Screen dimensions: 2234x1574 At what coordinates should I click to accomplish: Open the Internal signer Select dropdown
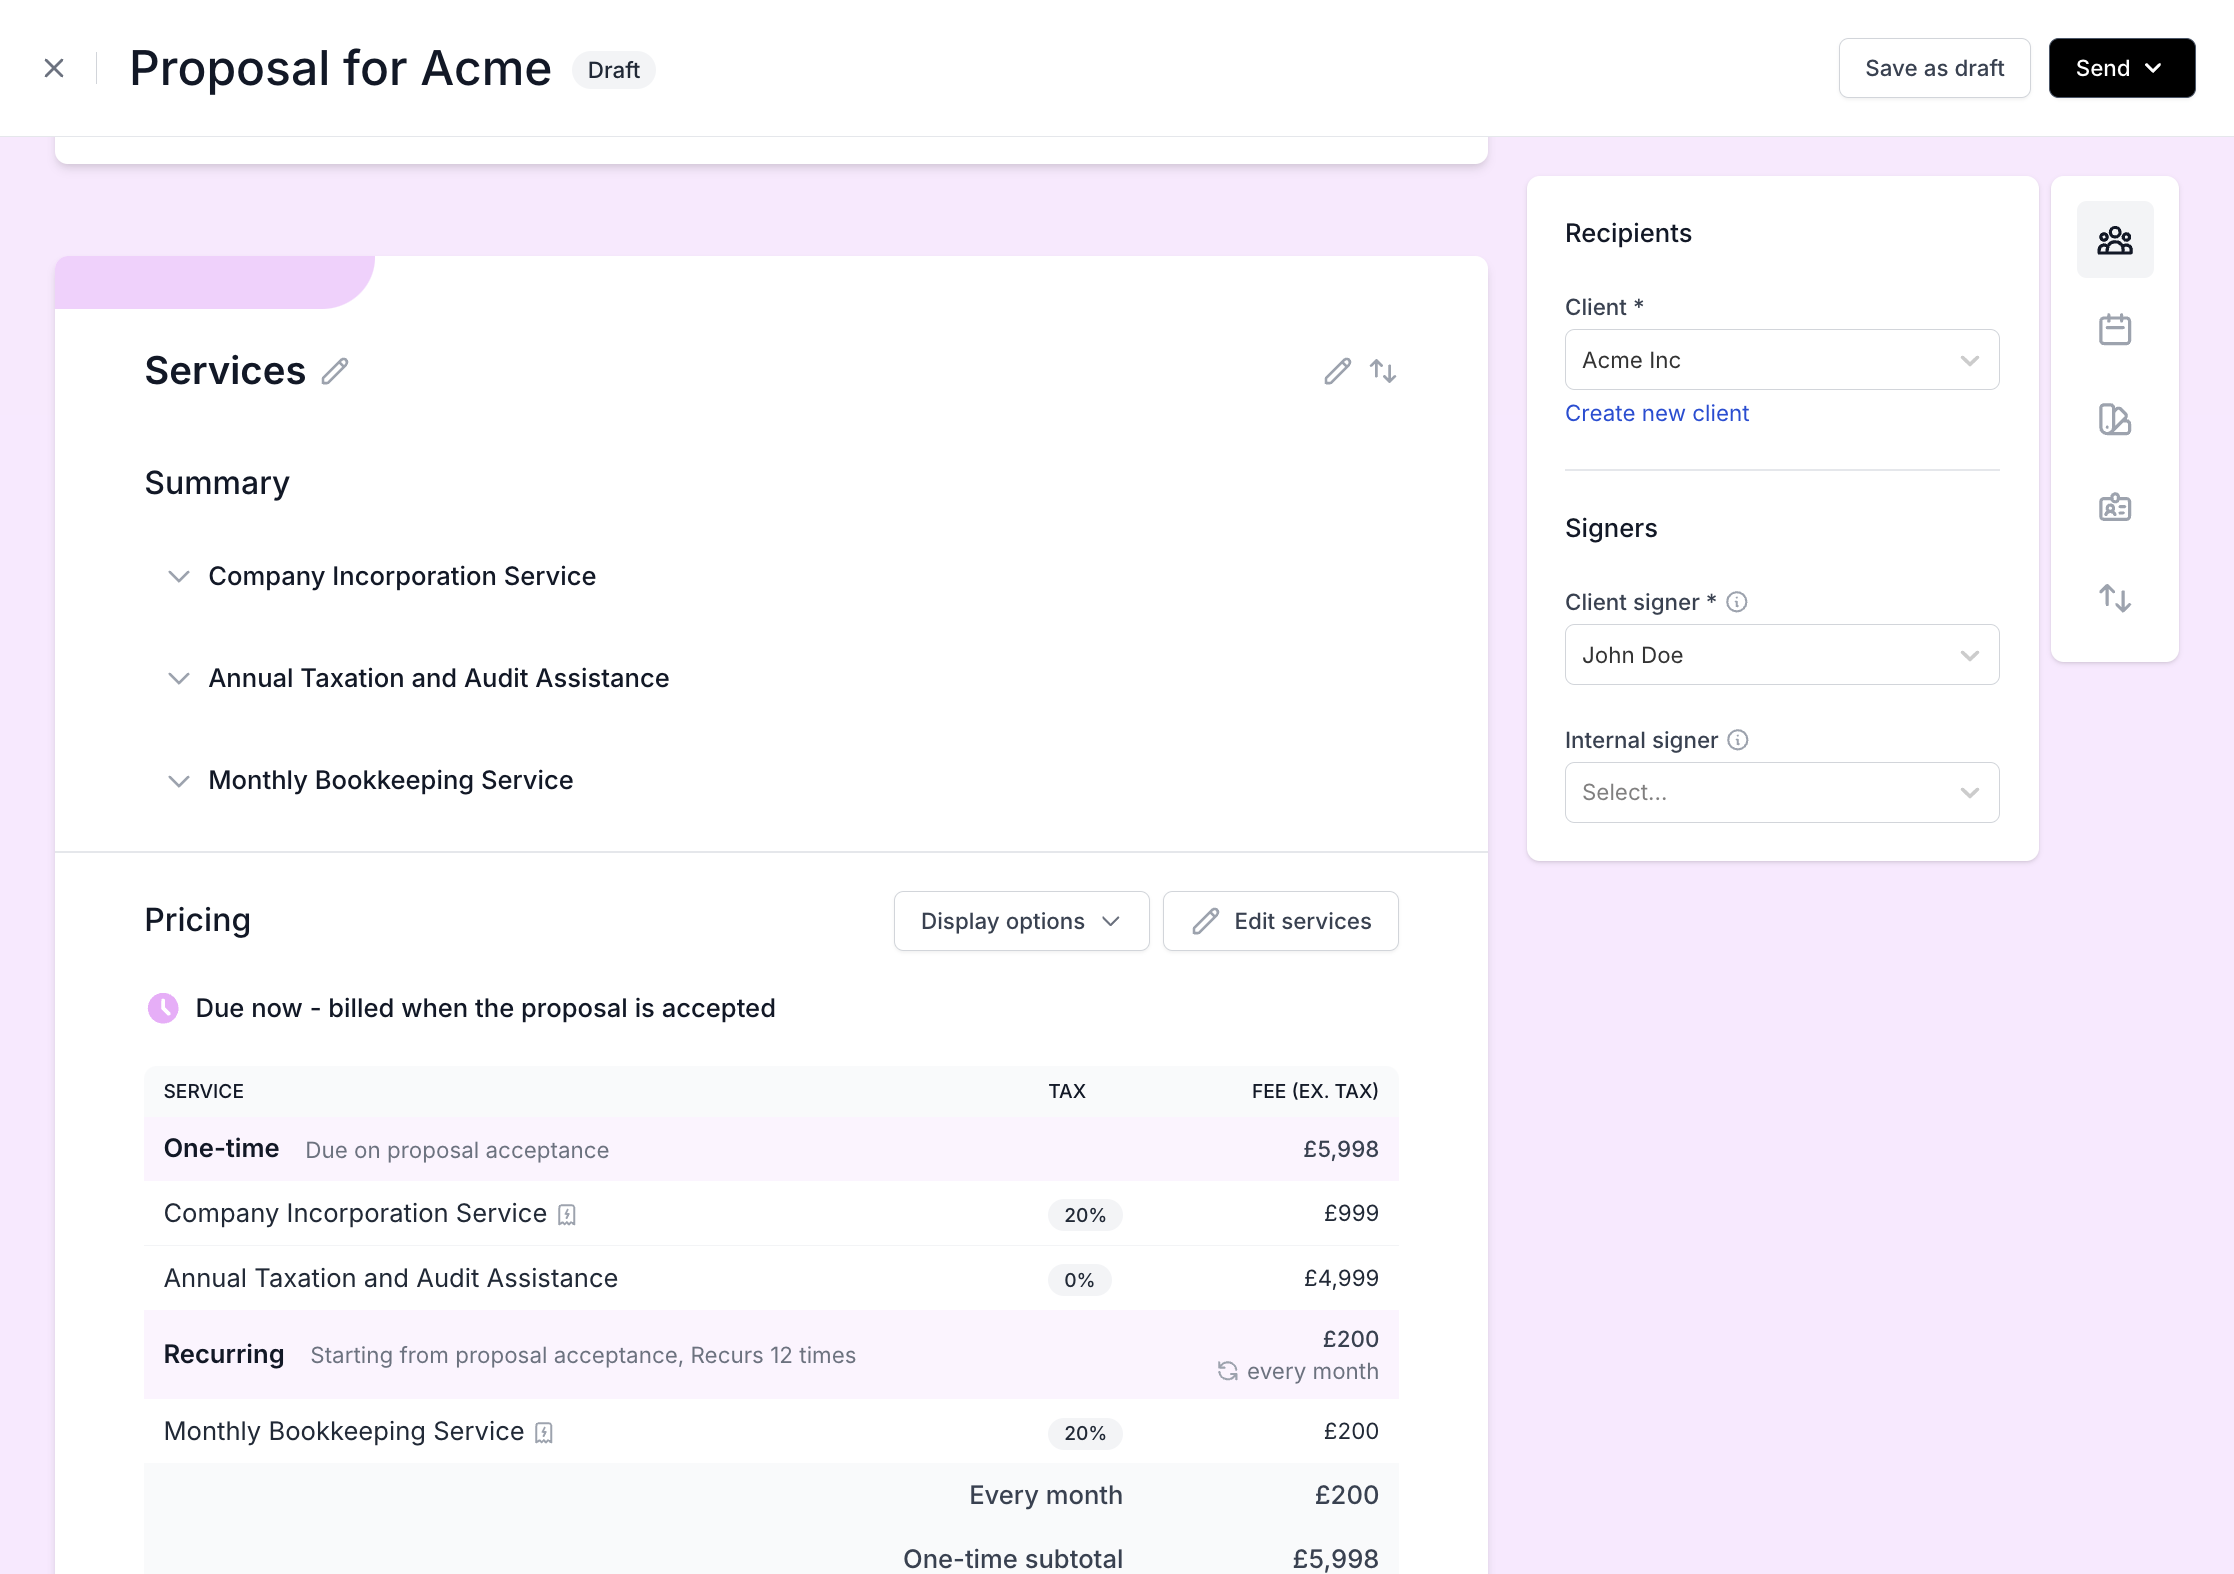1782,793
